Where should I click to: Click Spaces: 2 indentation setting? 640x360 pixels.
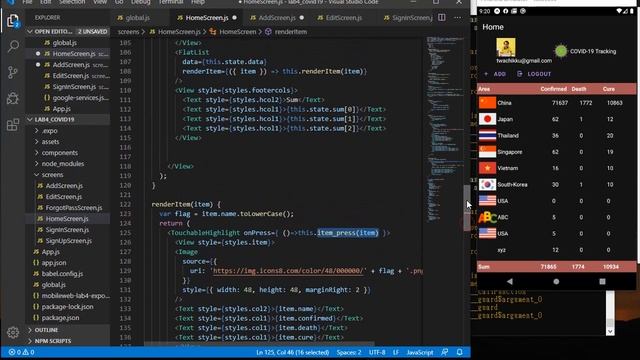click(x=349, y=352)
